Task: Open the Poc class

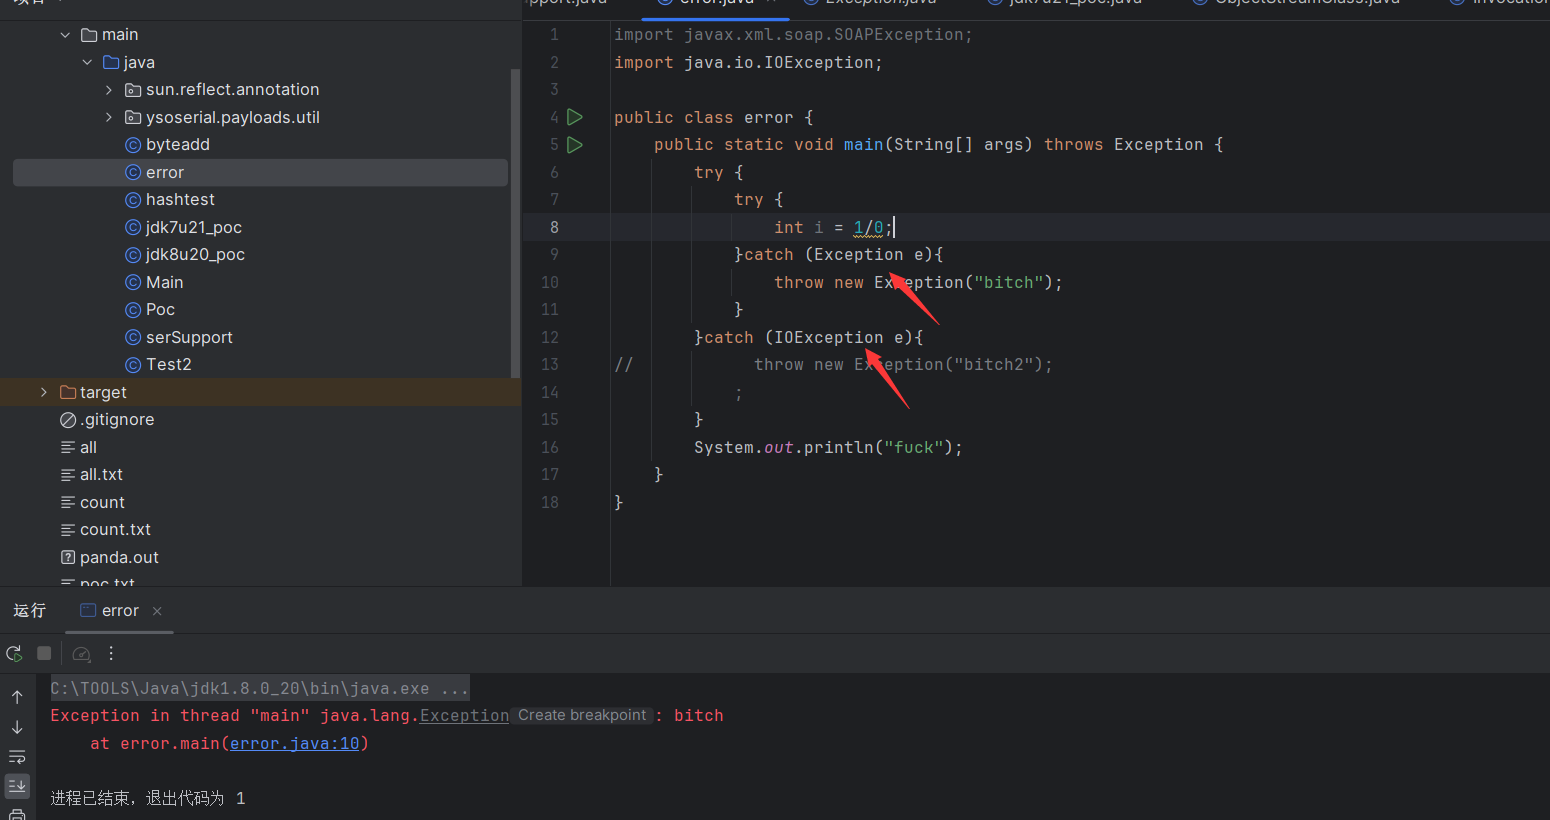Action: (160, 310)
